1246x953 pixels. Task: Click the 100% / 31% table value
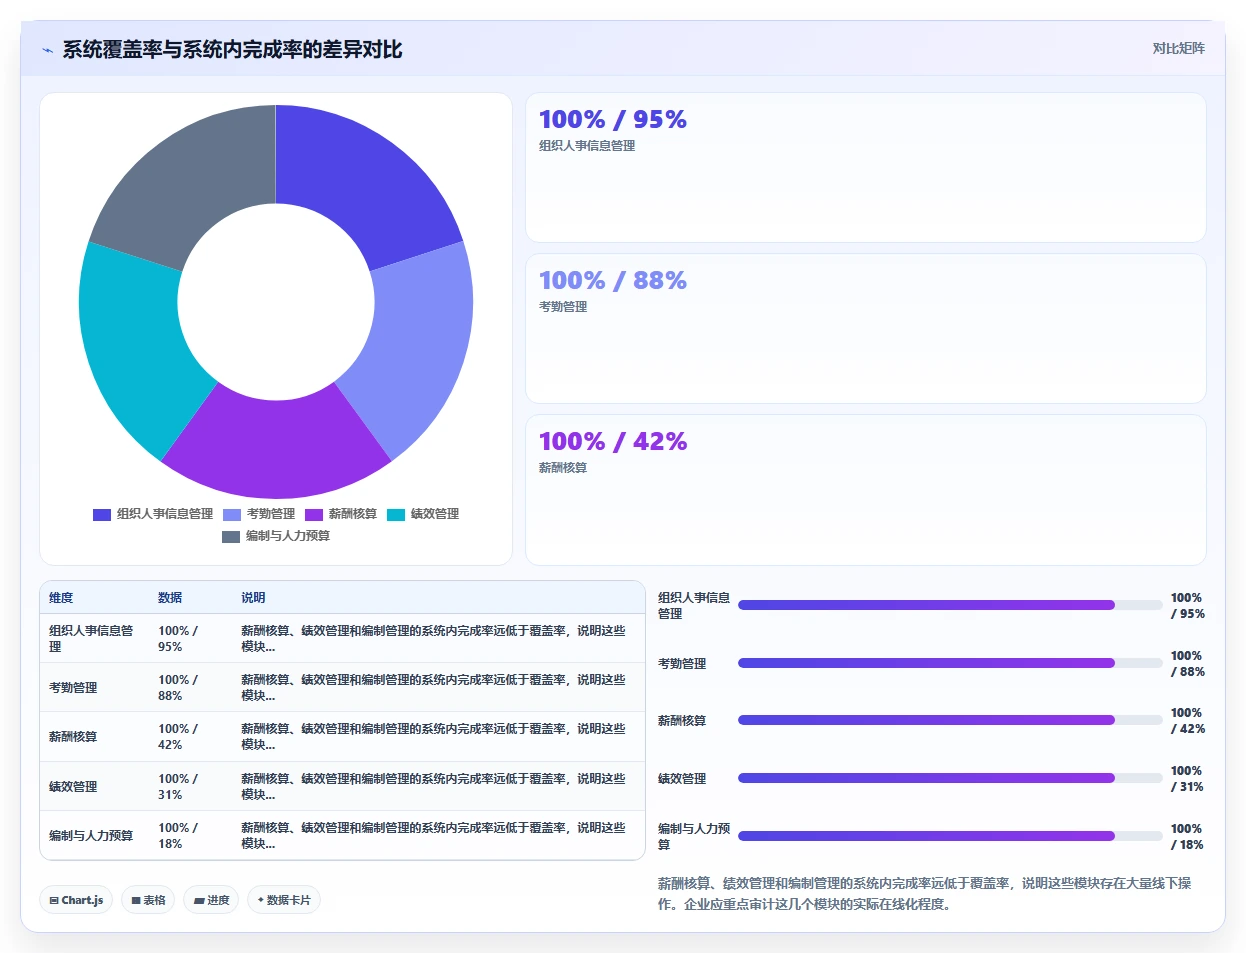pos(178,787)
